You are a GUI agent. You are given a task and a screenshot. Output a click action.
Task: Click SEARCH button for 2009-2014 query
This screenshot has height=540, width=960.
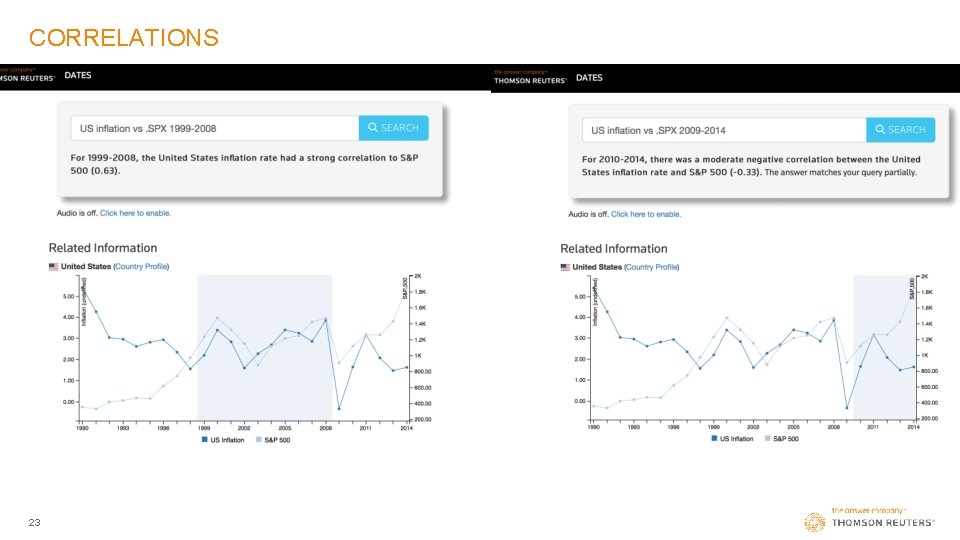click(x=901, y=130)
